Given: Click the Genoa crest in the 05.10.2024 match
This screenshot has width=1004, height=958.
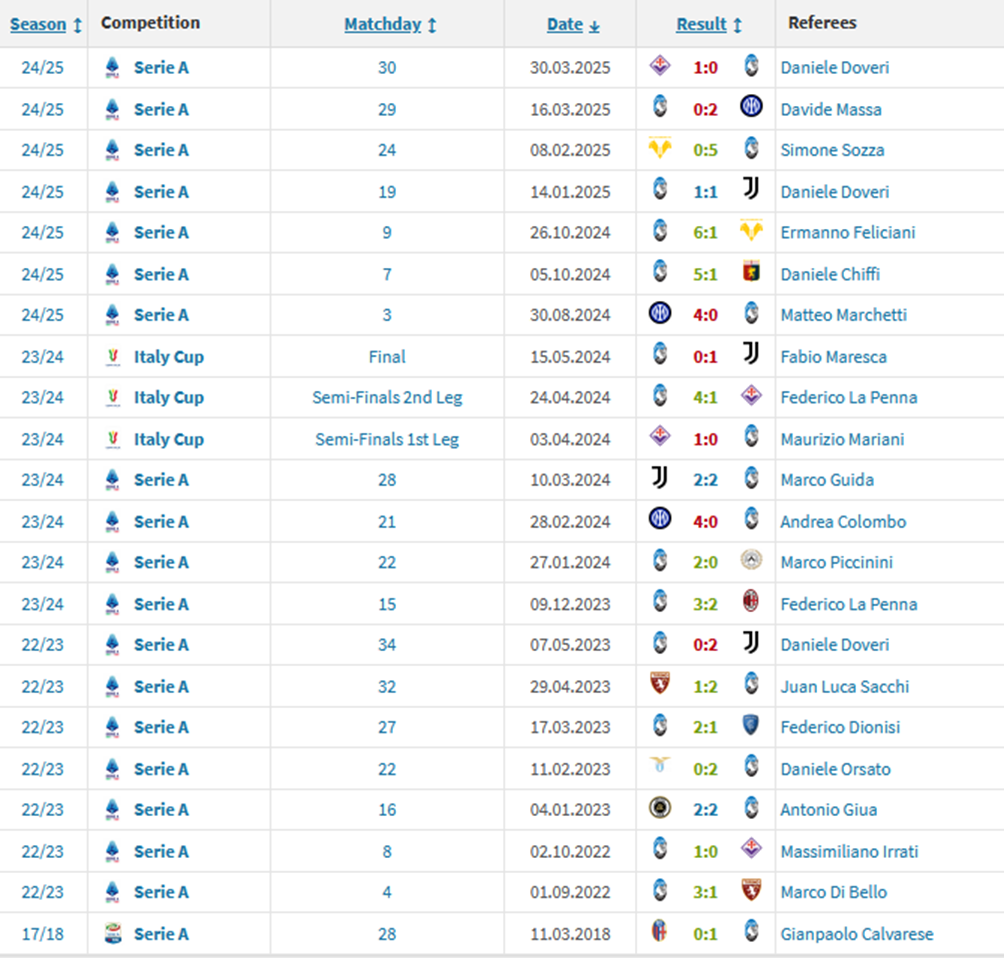Looking at the screenshot, I should [x=751, y=273].
